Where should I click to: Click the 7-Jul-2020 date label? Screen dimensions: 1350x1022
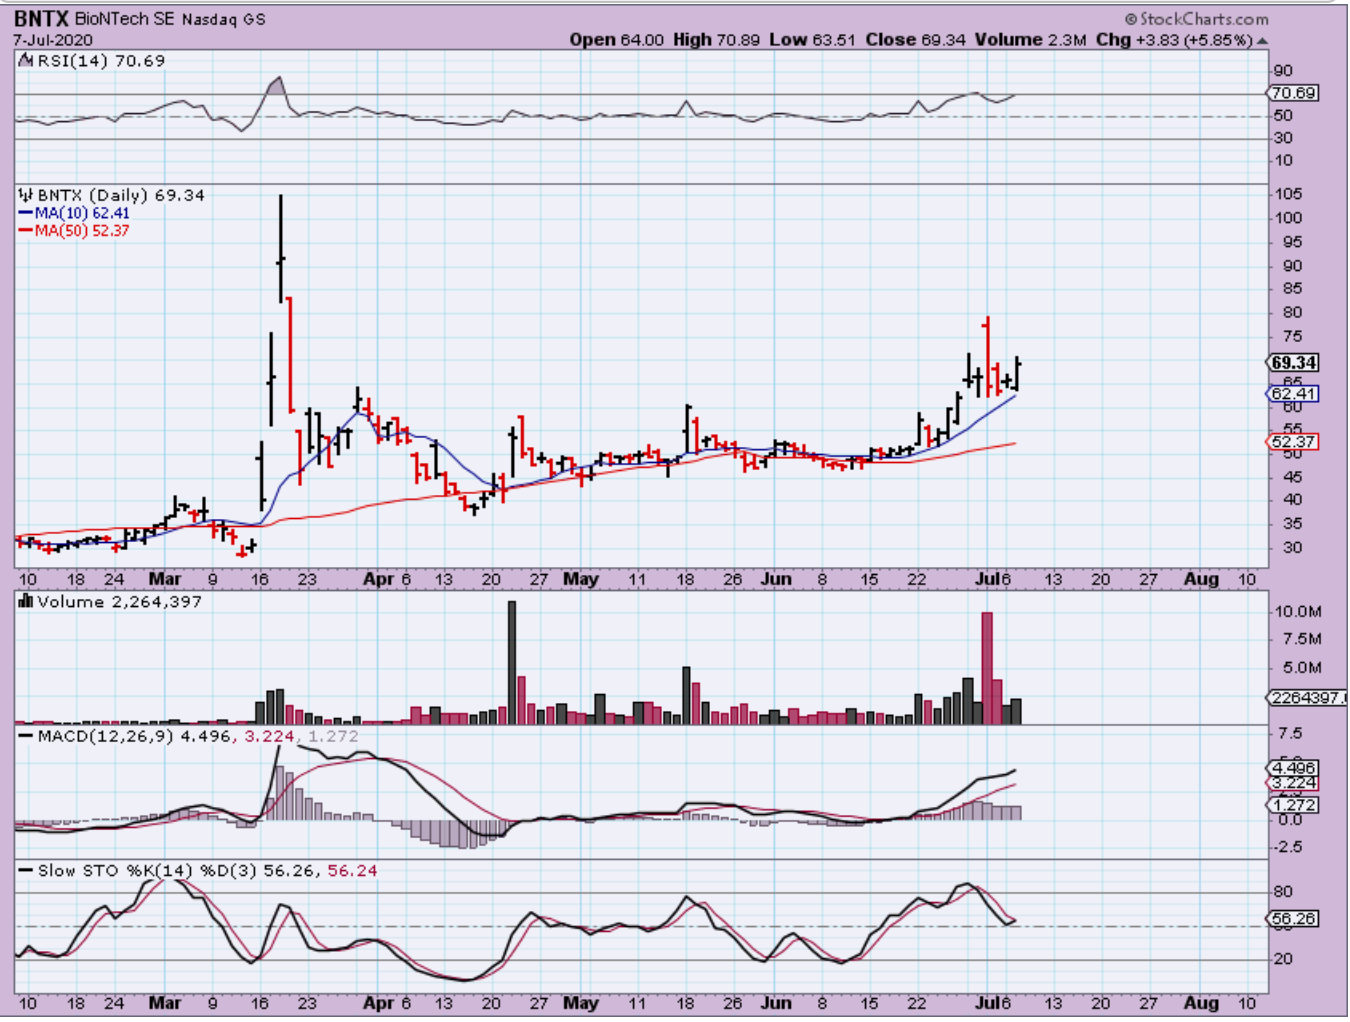[x=53, y=40]
